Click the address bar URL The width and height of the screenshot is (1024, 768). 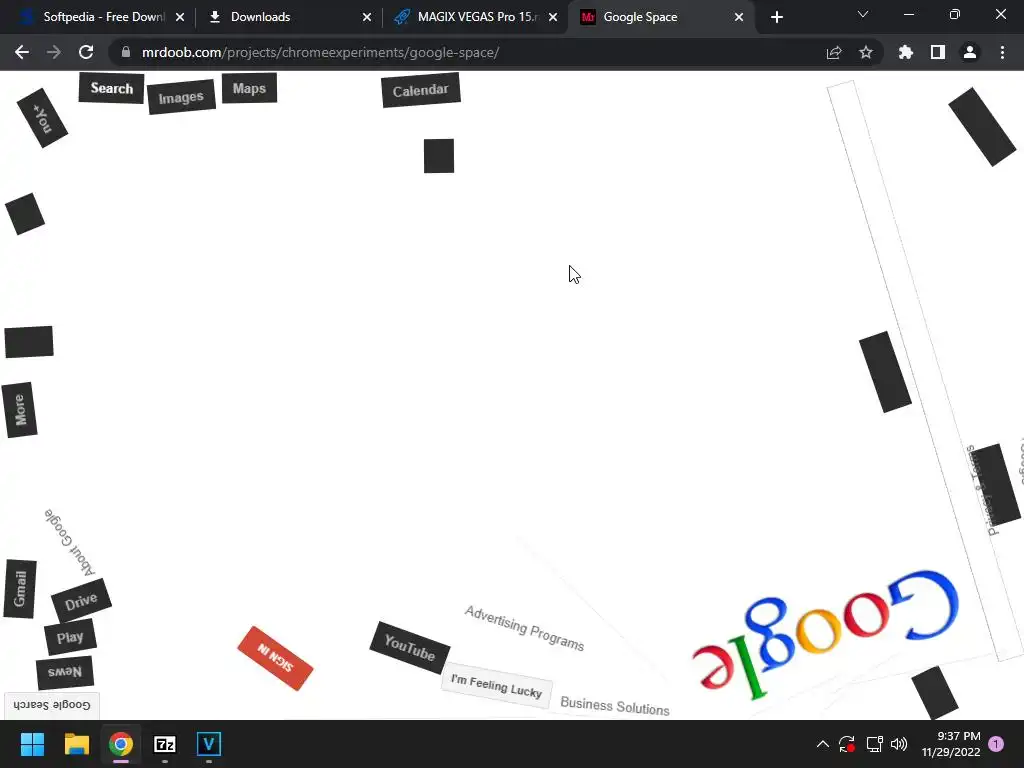pos(321,52)
